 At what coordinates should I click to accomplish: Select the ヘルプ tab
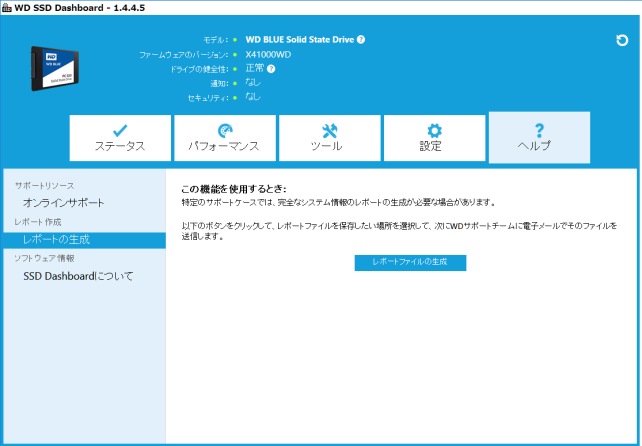[x=539, y=138]
